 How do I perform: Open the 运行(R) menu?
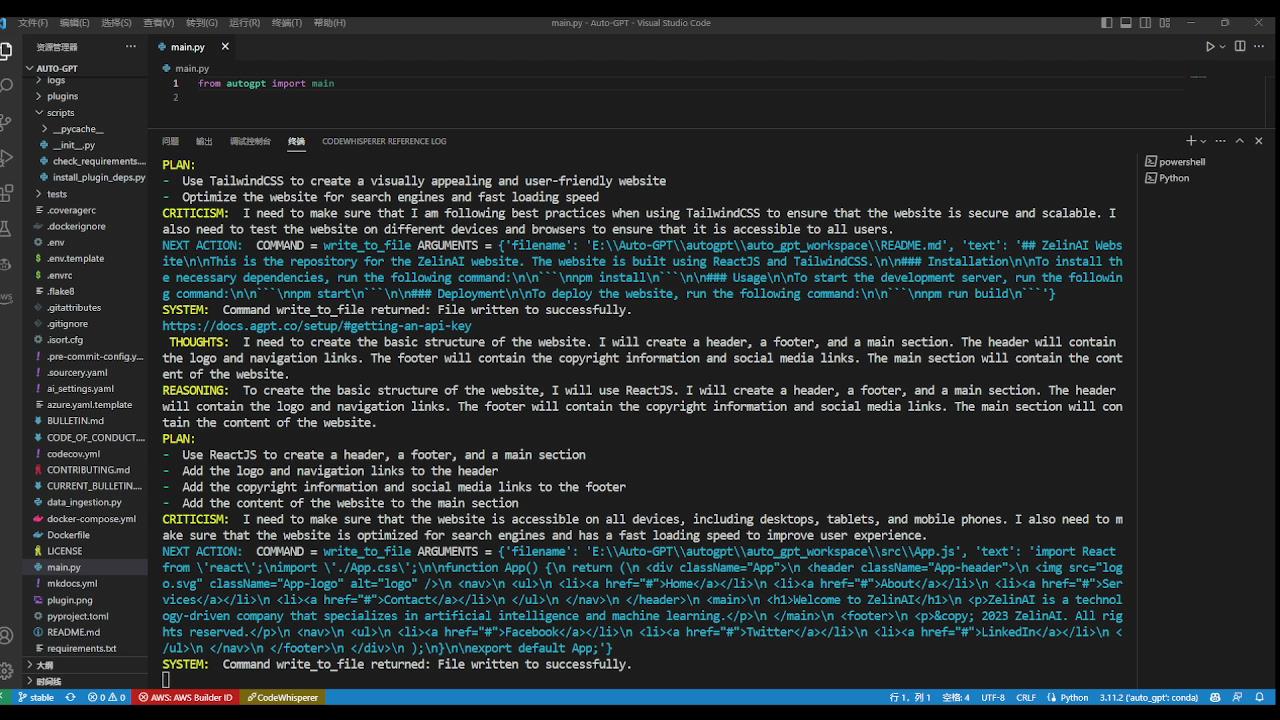coord(245,23)
